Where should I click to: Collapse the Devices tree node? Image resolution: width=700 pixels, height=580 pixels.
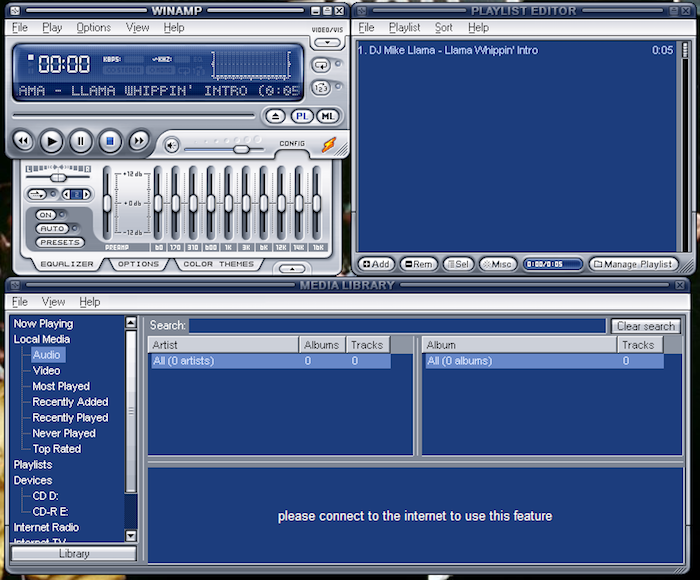click(x=33, y=480)
